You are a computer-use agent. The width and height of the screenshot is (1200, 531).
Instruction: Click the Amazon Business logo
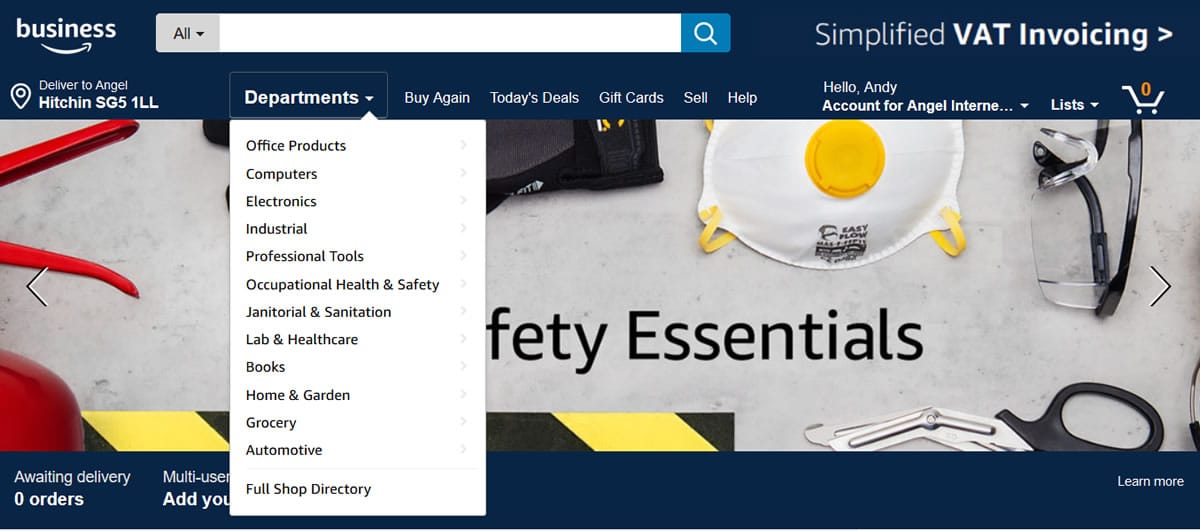66,35
